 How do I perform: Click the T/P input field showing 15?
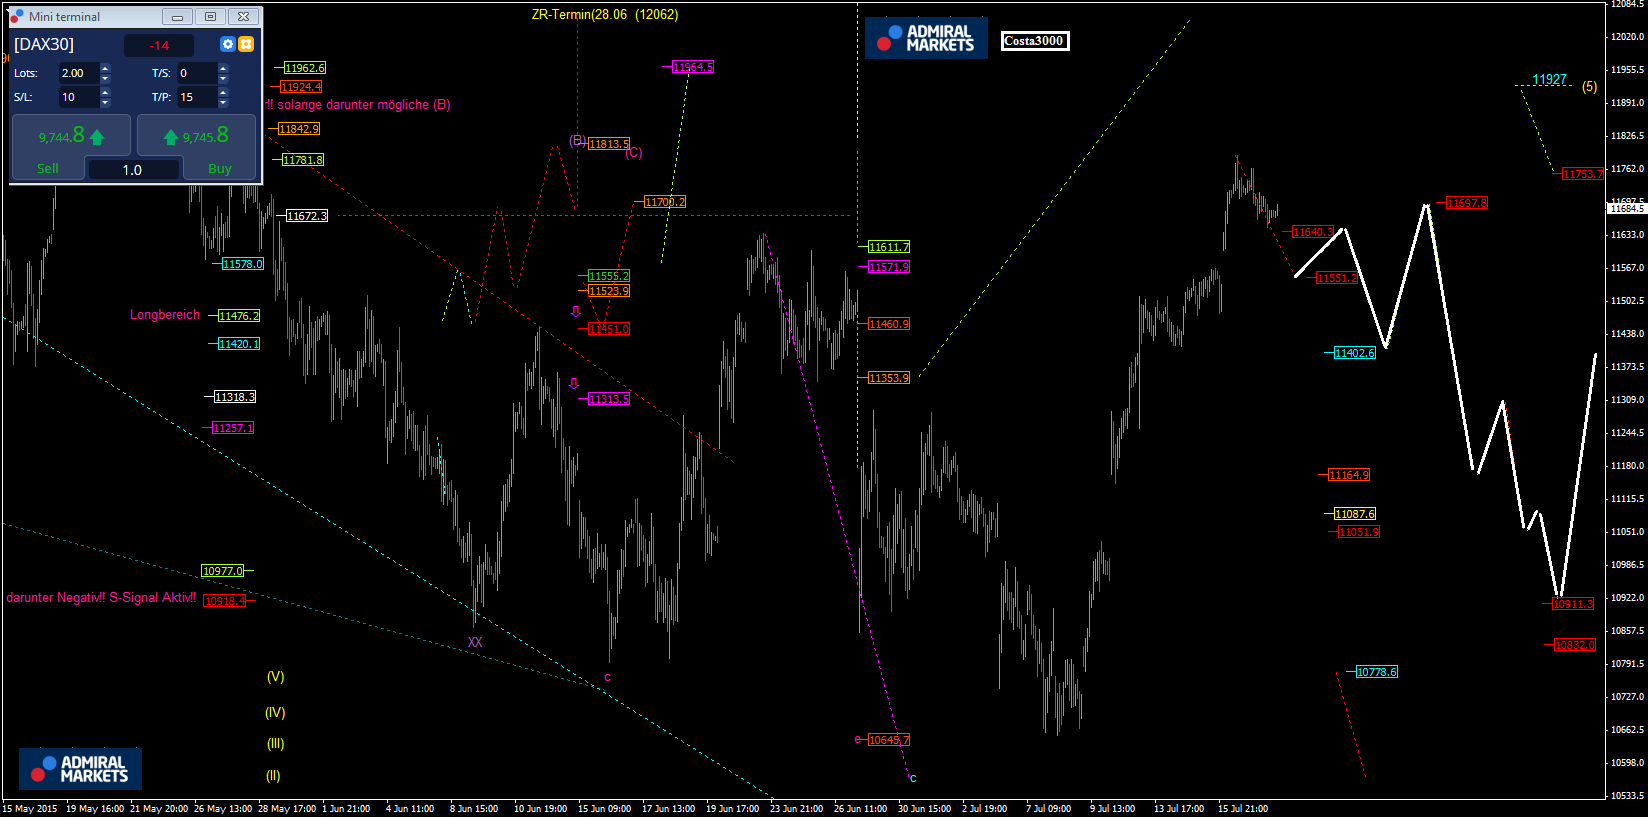click(x=196, y=97)
